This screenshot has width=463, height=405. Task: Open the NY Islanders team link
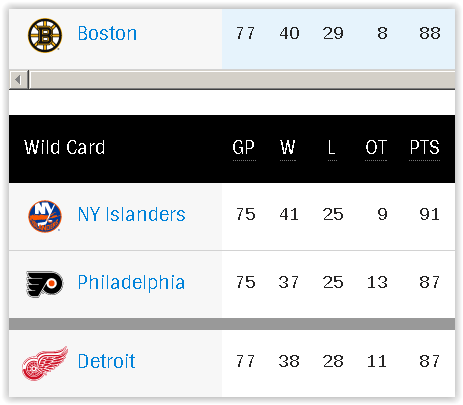[x=132, y=214]
